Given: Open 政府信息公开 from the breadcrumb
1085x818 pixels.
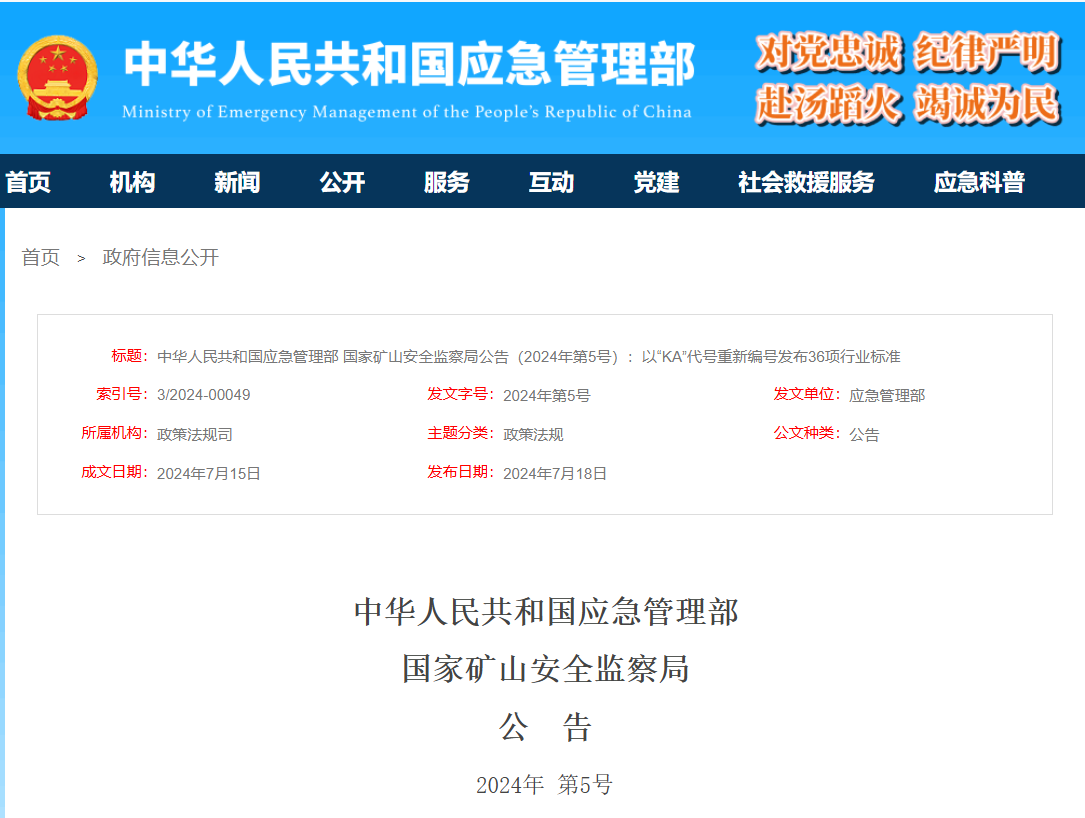Looking at the screenshot, I should pyautogui.click(x=160, y=257).
